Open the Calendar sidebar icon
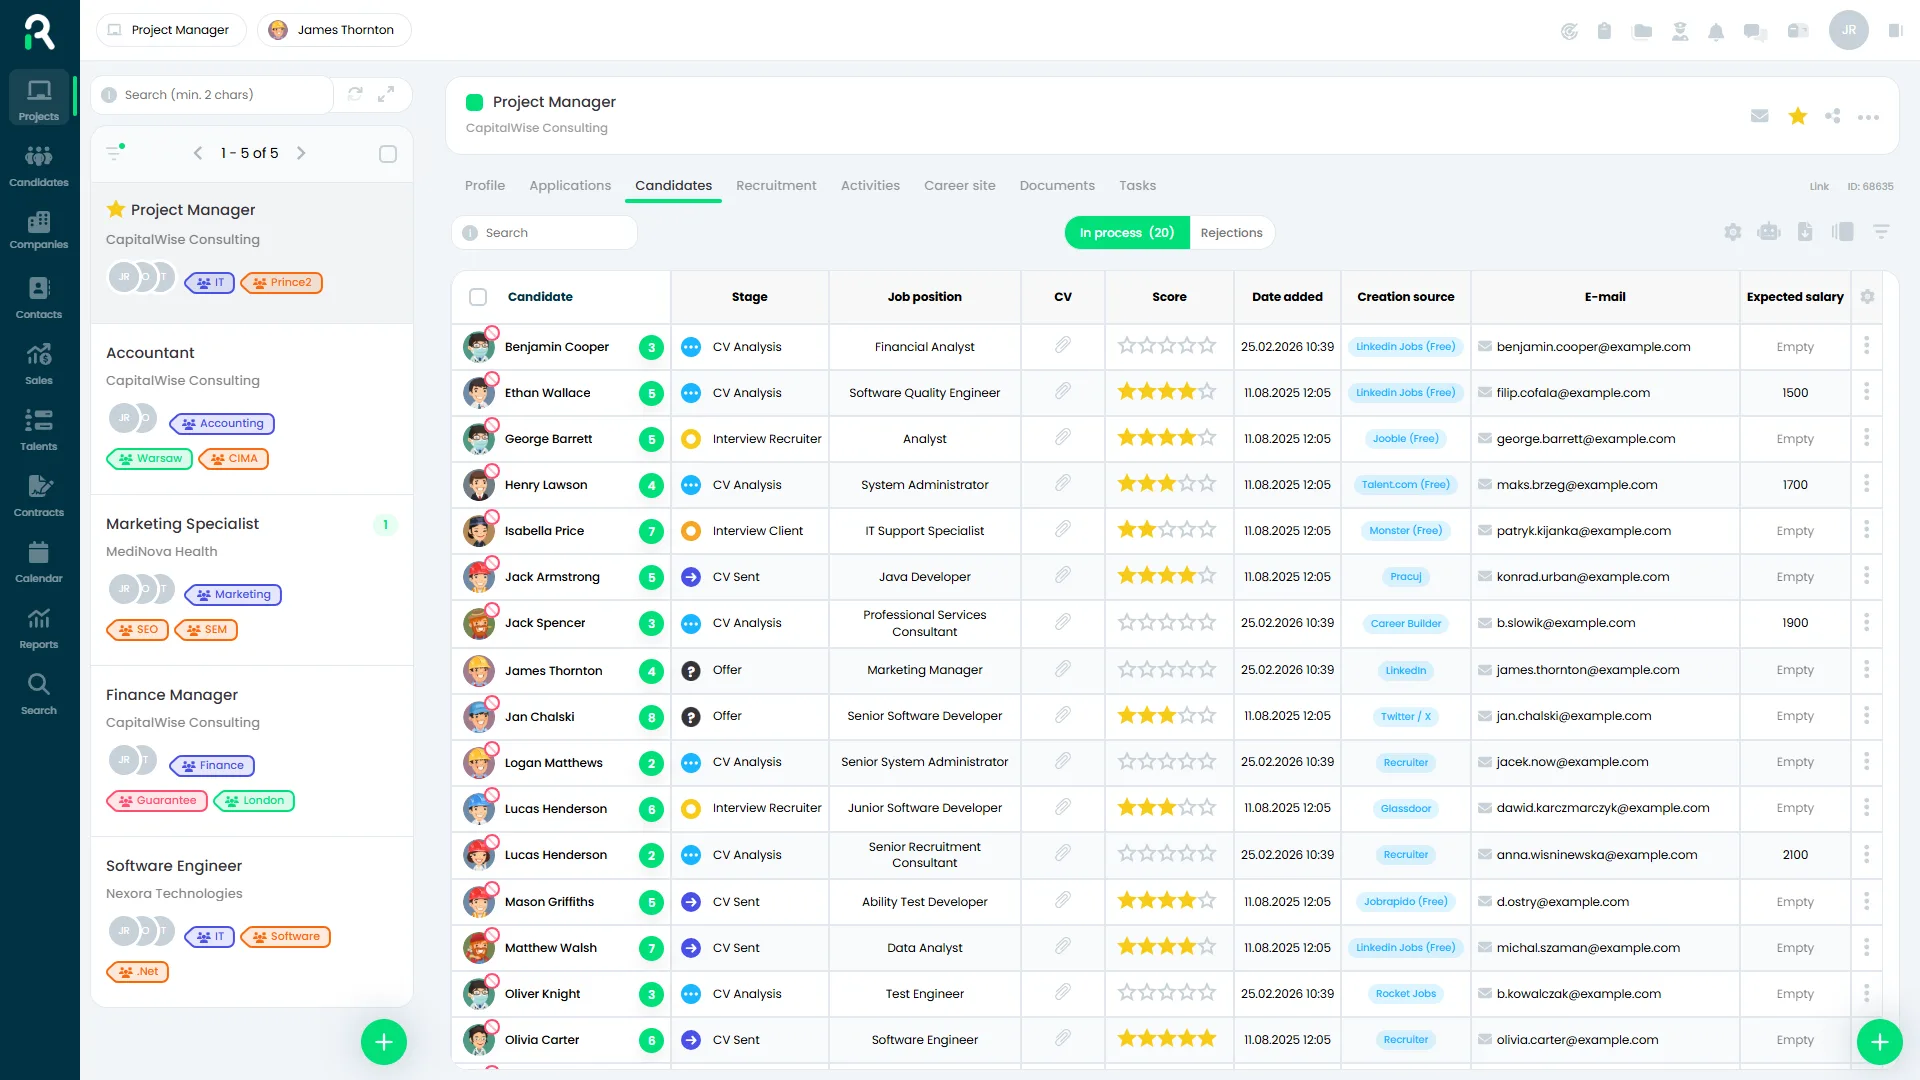Viewport: 1920px width, 1080px height. pos(39,561)
